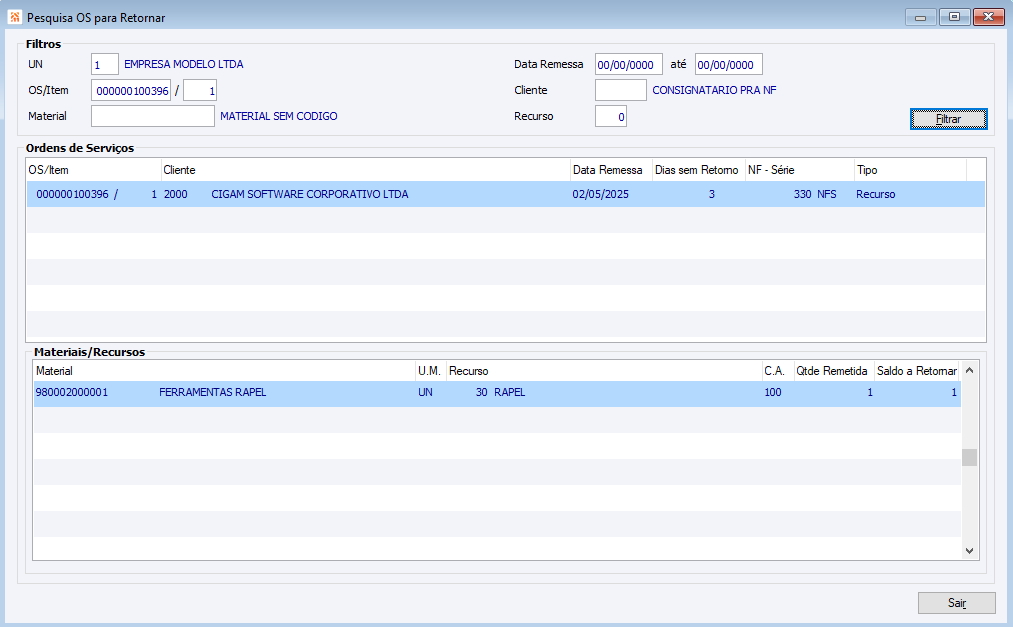Viewport: 1013px width, 627px height.
Task: Click the Saldo a Retornar column header
Action: (x=916, y=371)
